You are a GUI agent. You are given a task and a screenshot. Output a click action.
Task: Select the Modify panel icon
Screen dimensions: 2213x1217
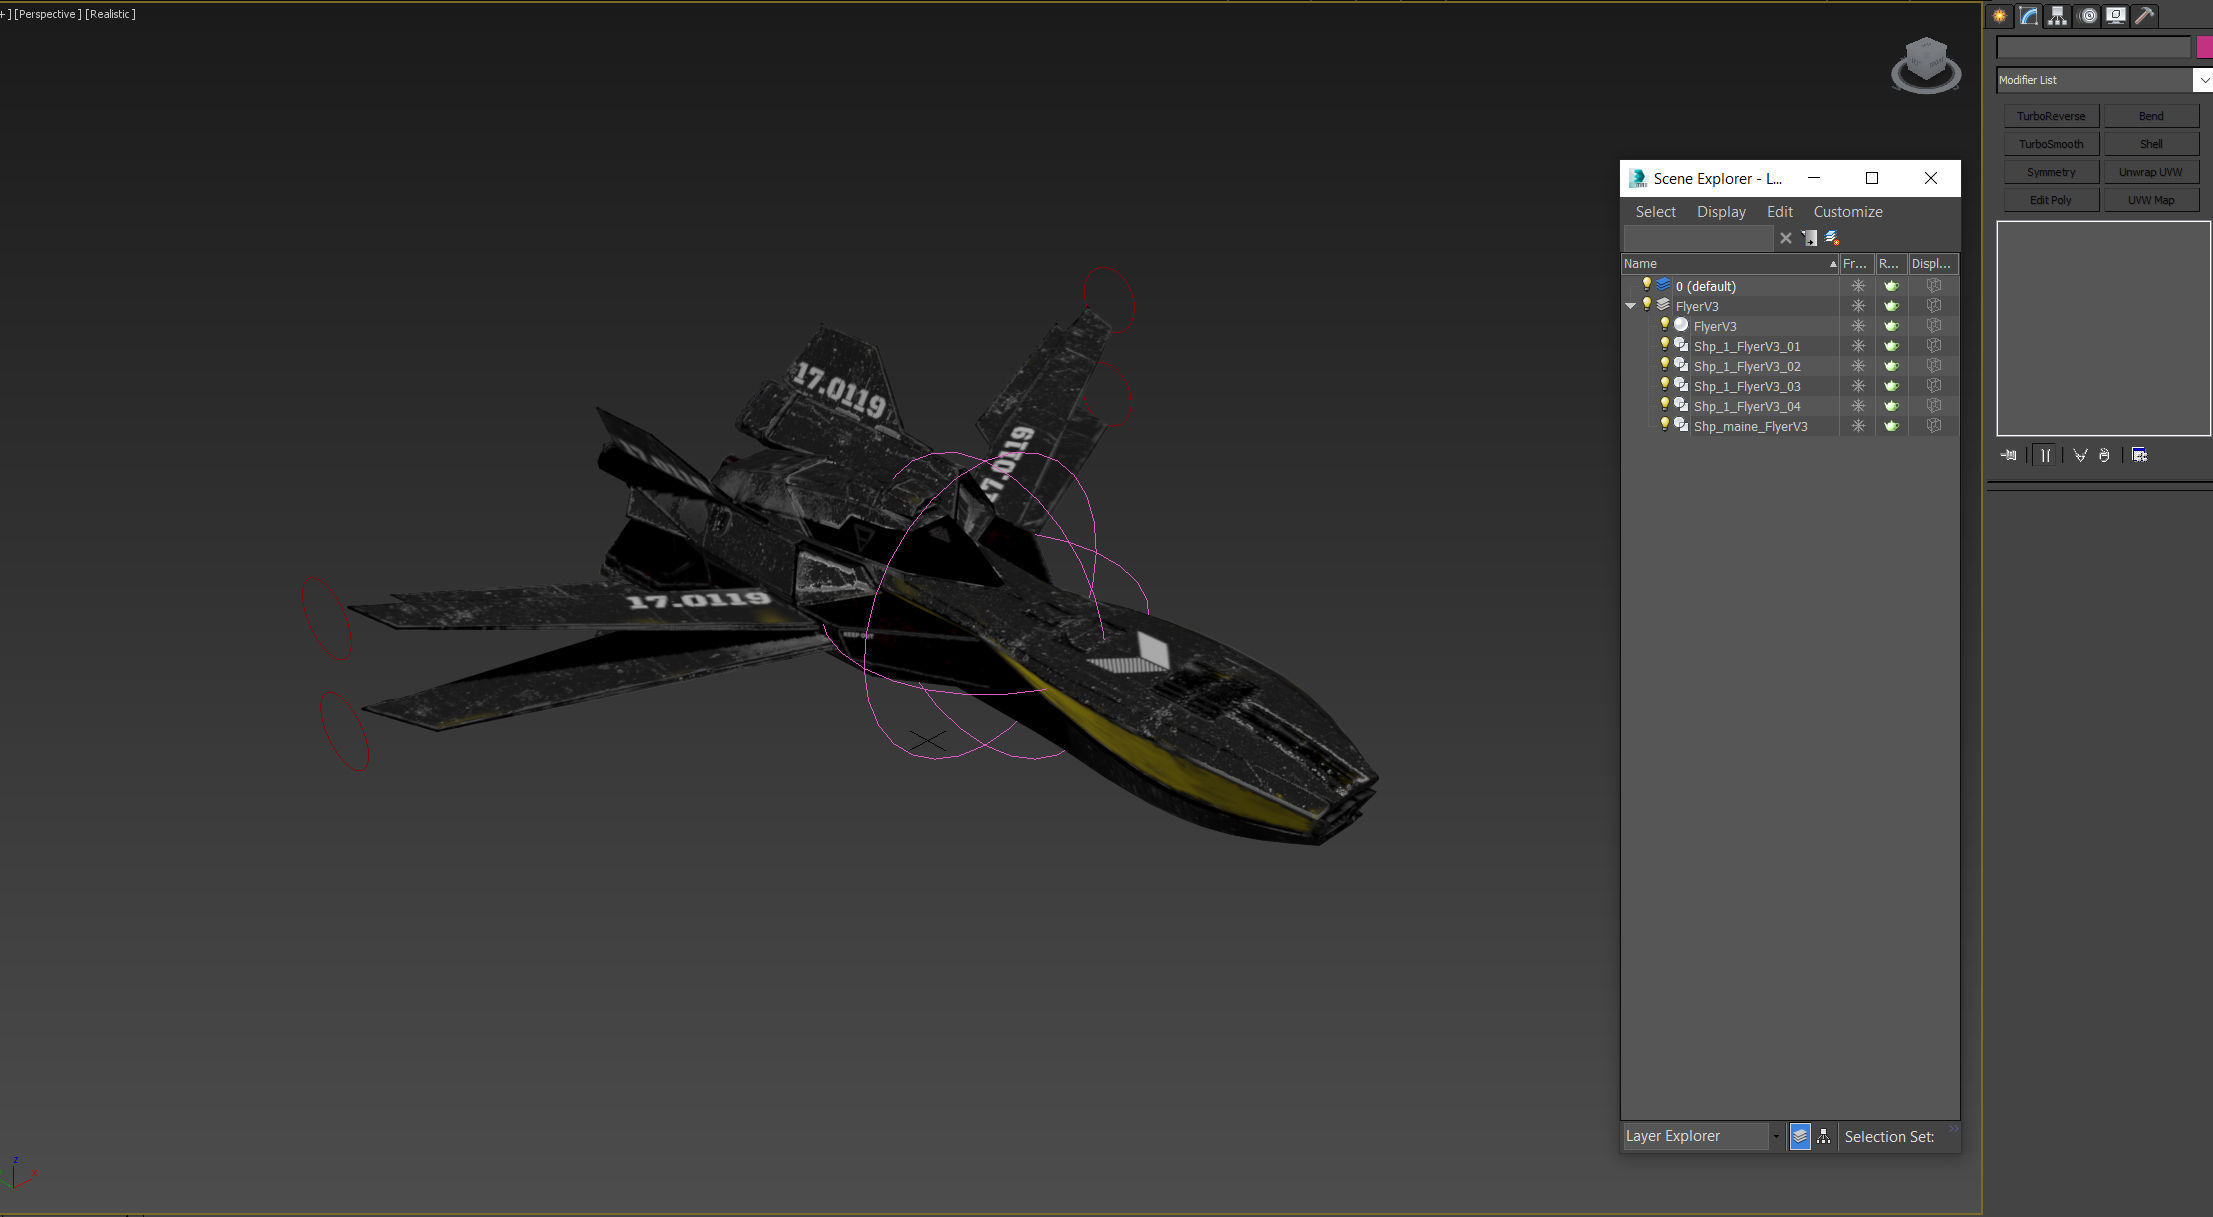2027,16
